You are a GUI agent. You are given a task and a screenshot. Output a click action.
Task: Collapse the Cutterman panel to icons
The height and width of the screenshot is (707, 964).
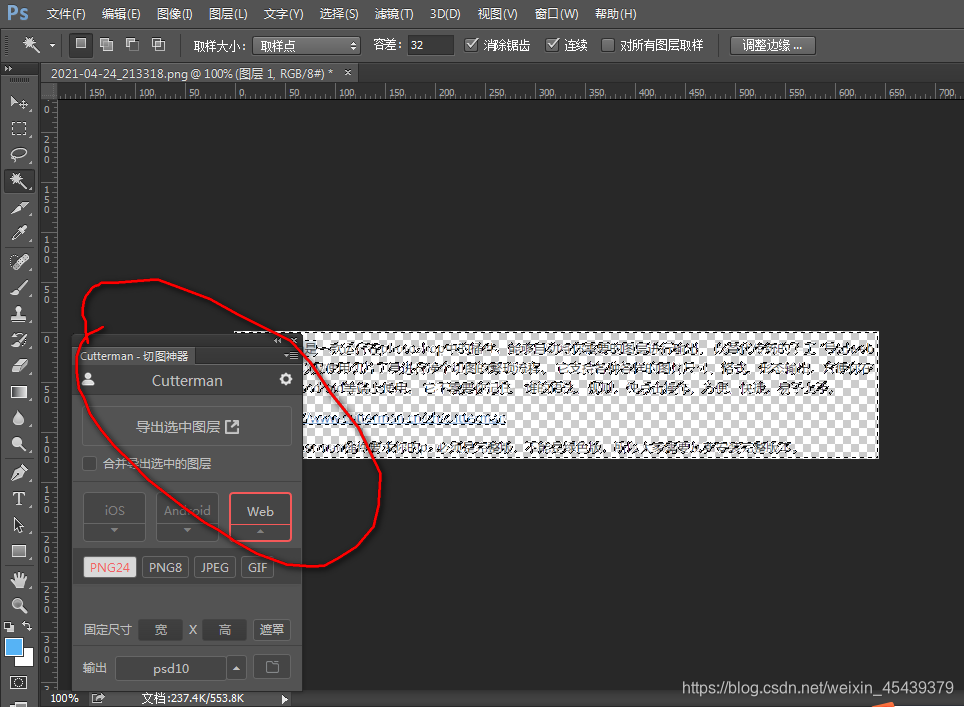[278, 340]
